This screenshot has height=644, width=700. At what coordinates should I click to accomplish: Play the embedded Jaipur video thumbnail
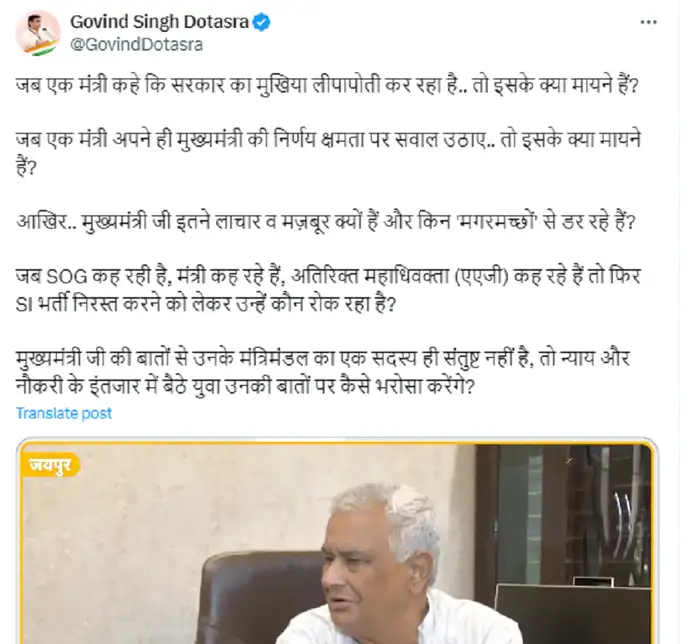click(337, 541)
